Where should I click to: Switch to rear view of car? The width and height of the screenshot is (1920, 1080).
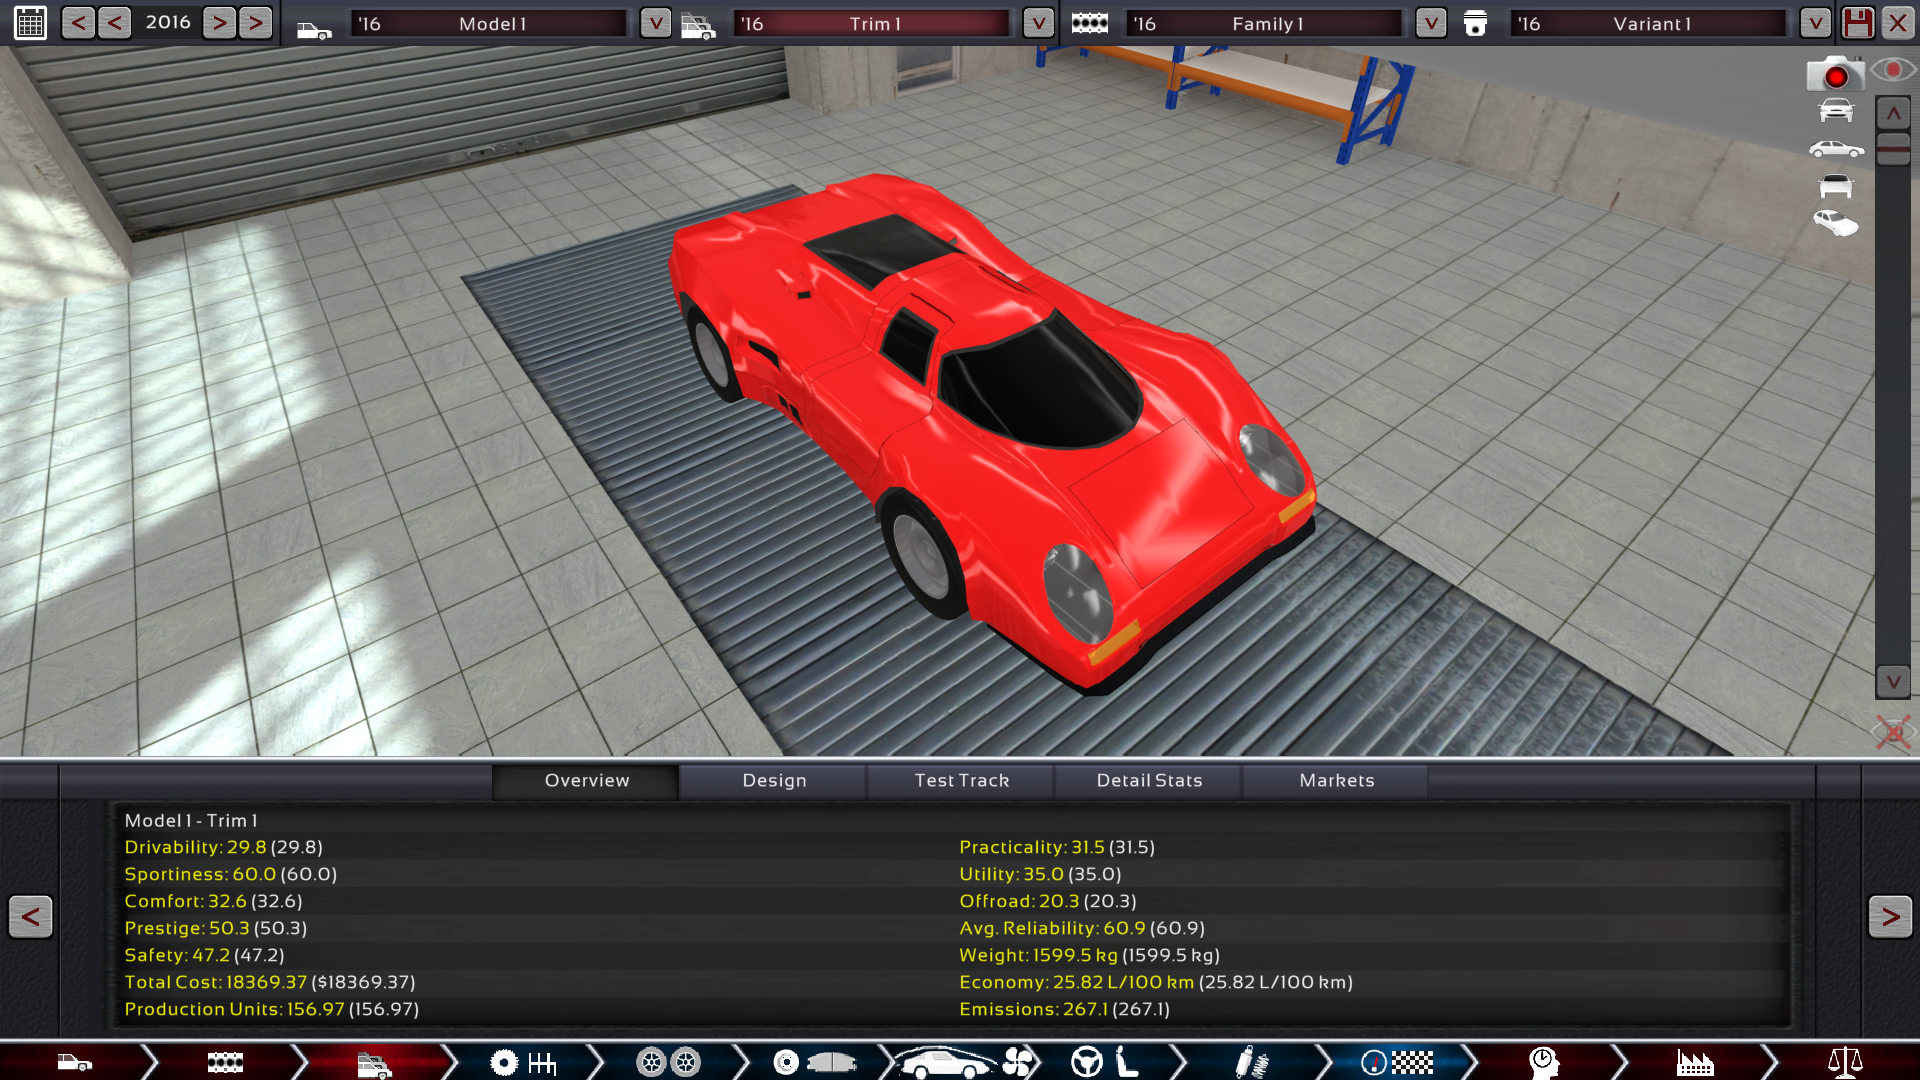(x=1836, y=187)
